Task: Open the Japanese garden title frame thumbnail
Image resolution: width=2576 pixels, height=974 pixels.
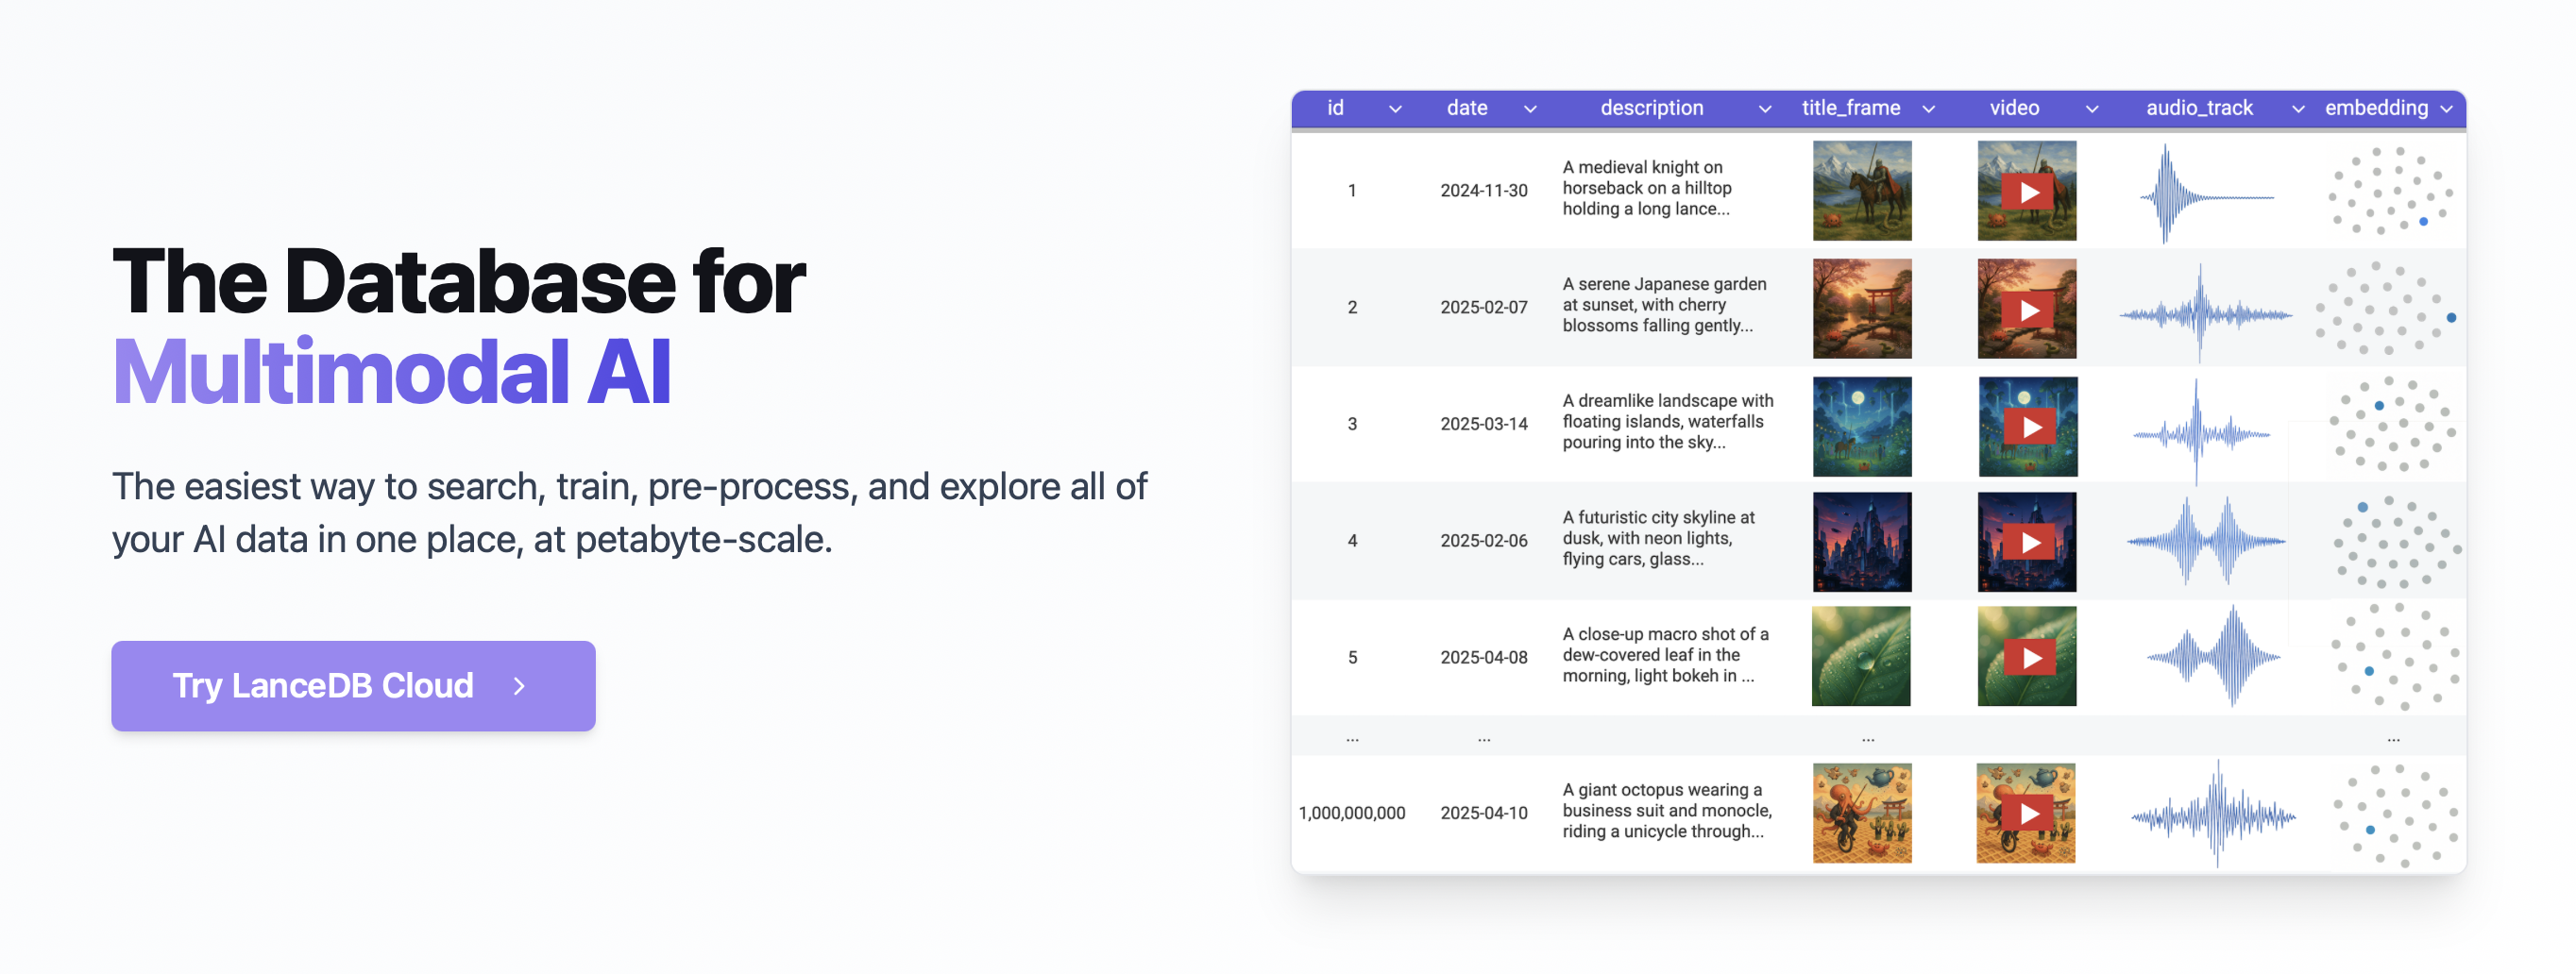Action: [x=1862, y=309]
